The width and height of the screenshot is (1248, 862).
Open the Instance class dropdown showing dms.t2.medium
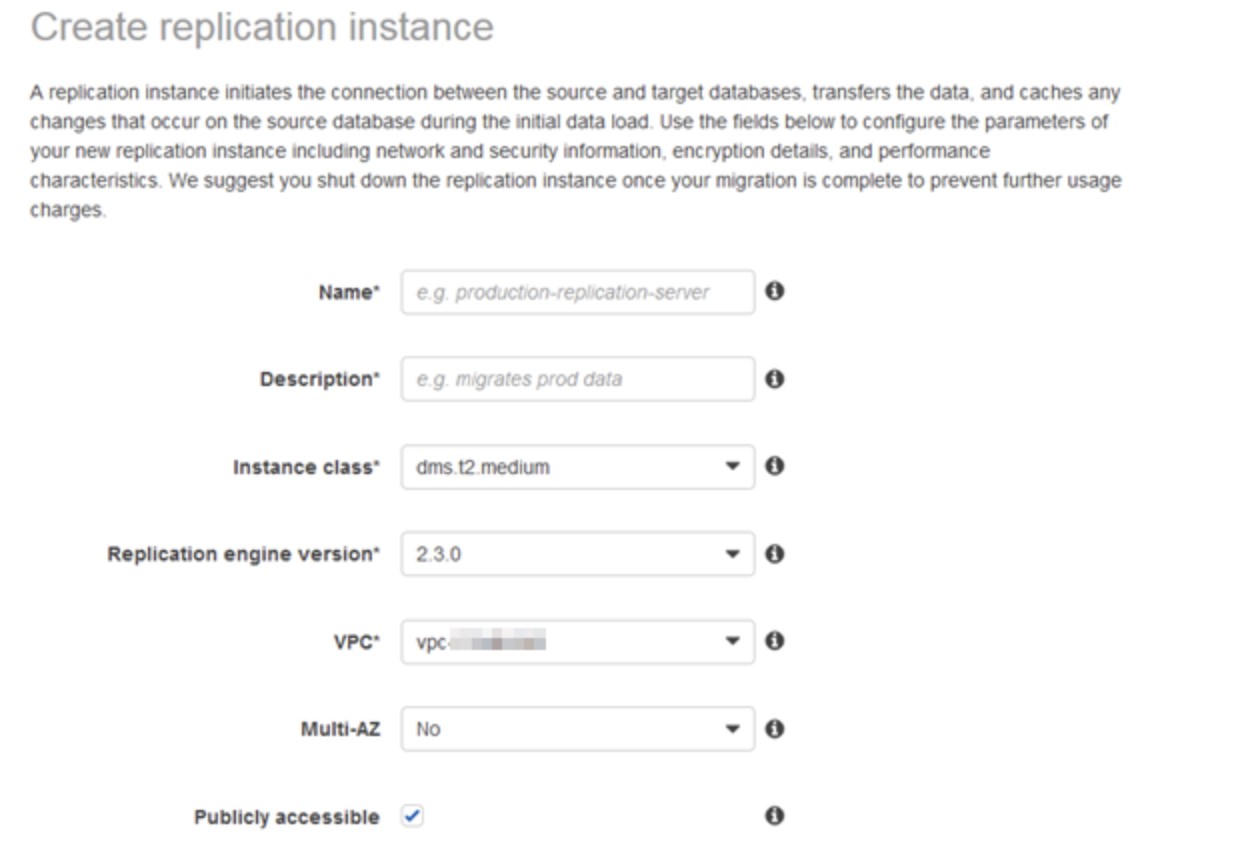coord(577,467)
